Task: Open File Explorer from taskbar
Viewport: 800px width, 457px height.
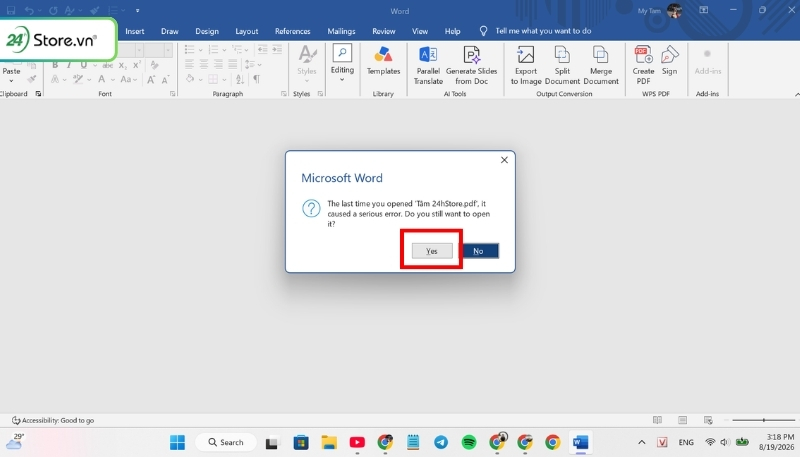Action: pos(329,442)
